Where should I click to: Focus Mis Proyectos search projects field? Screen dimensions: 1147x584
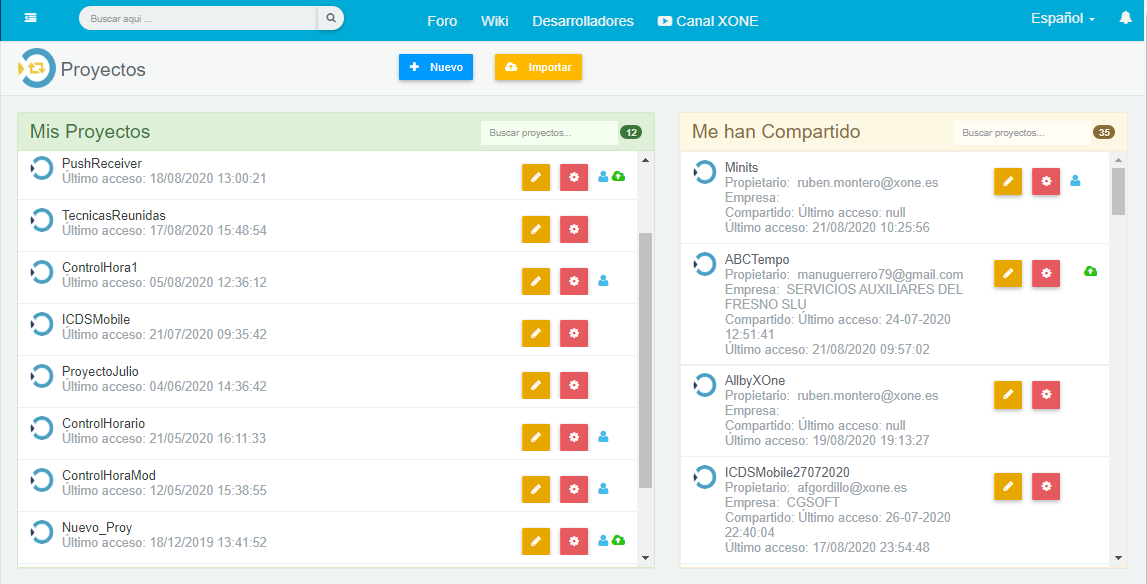coord(549,133)
